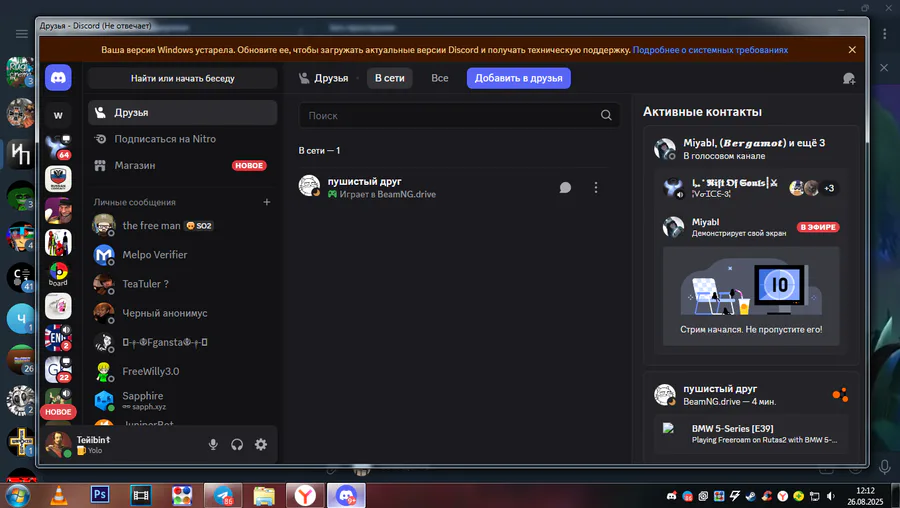Click the "В ЭФИРЕ" live badge
Viewport: 900px width, 508px height.
point(818,227)
